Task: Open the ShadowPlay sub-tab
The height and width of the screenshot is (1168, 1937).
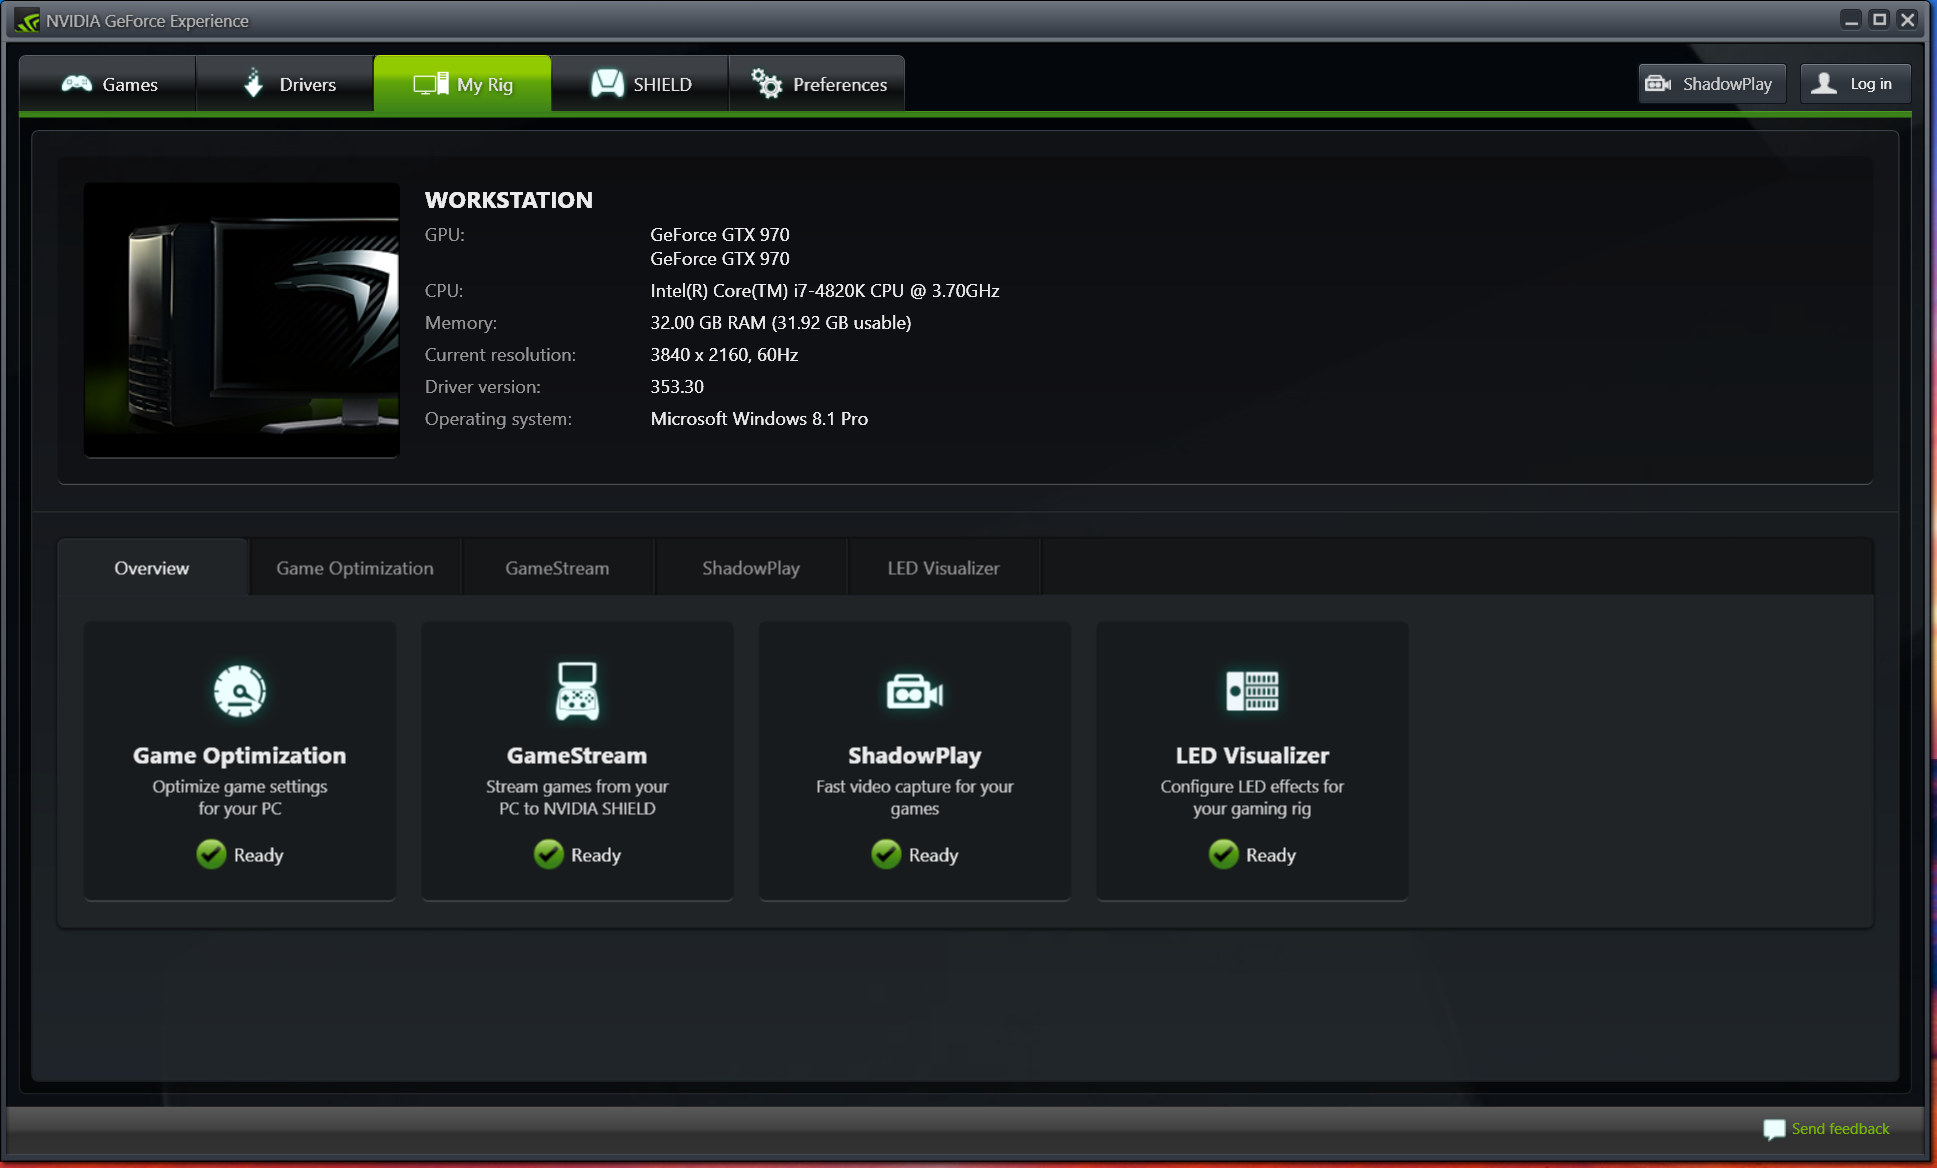Action: pyautogui.click(x=751, y=568)
